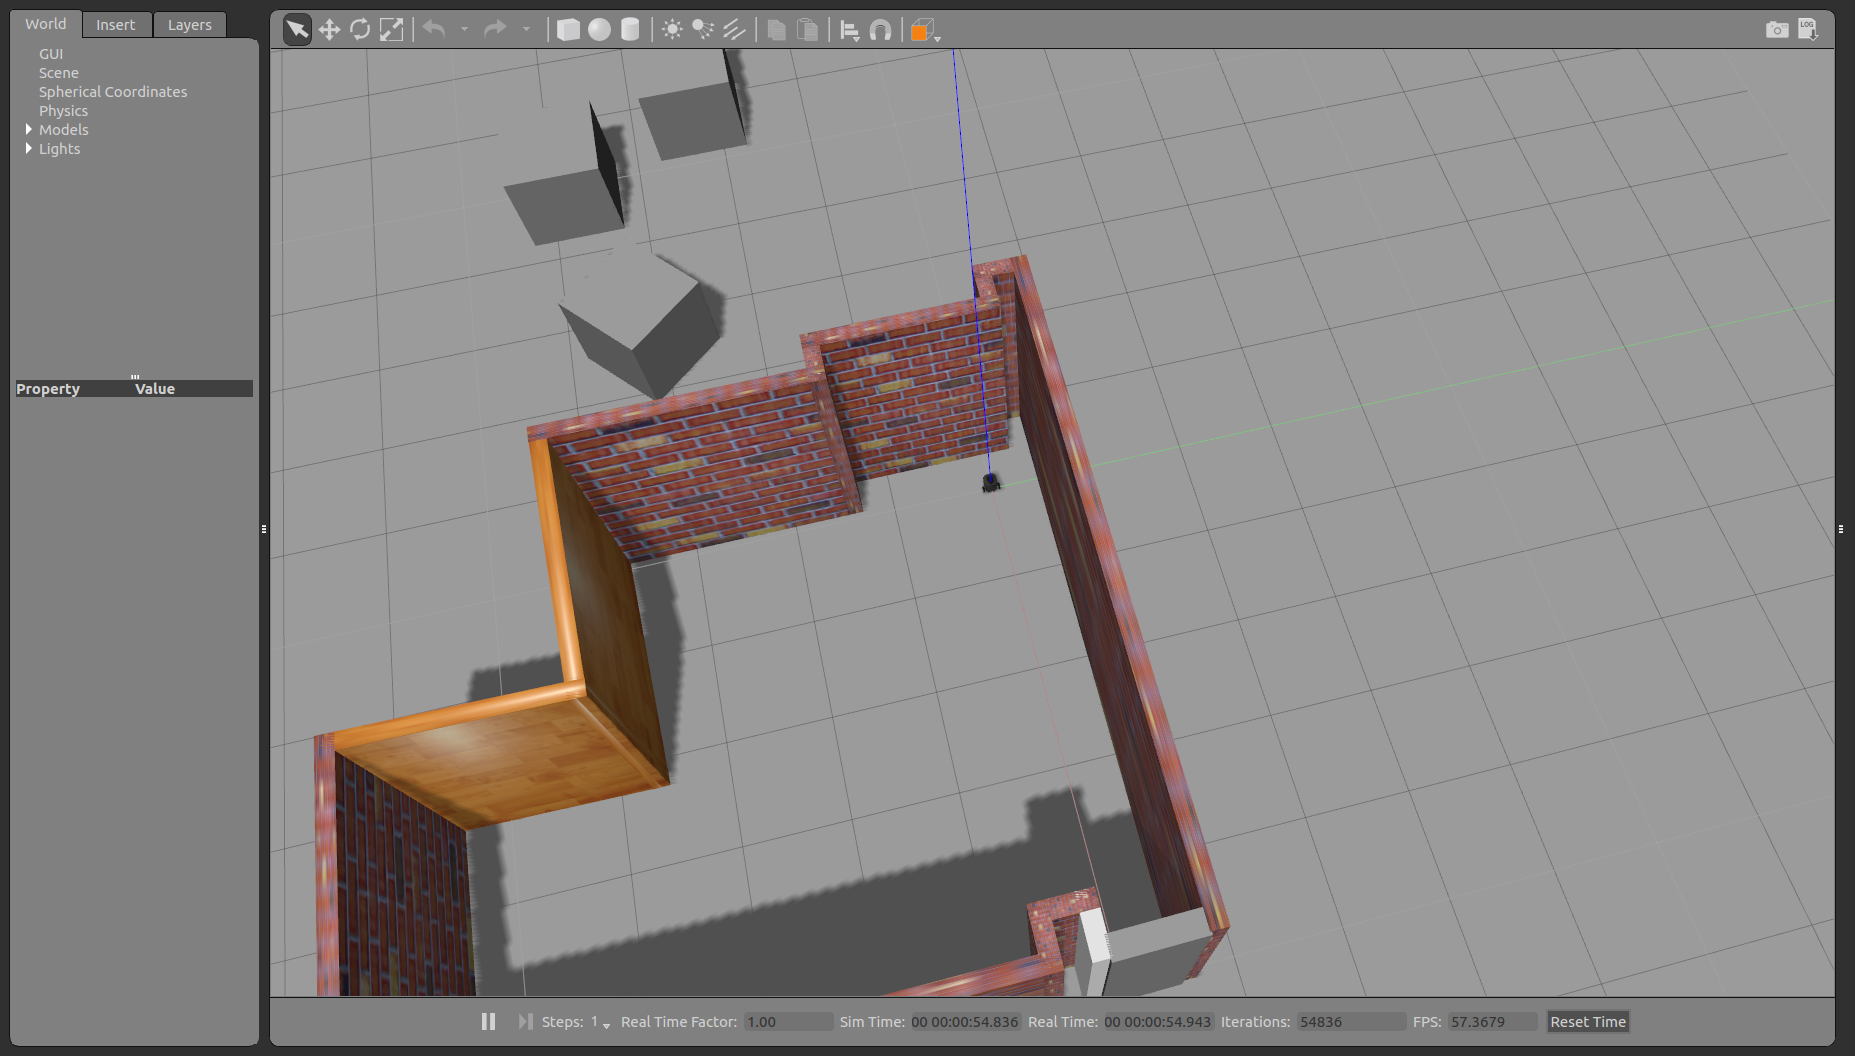Viewport: 1855px width, 1056px height.
Task: Open the undo history dropdown
Action: pos(464,30)
